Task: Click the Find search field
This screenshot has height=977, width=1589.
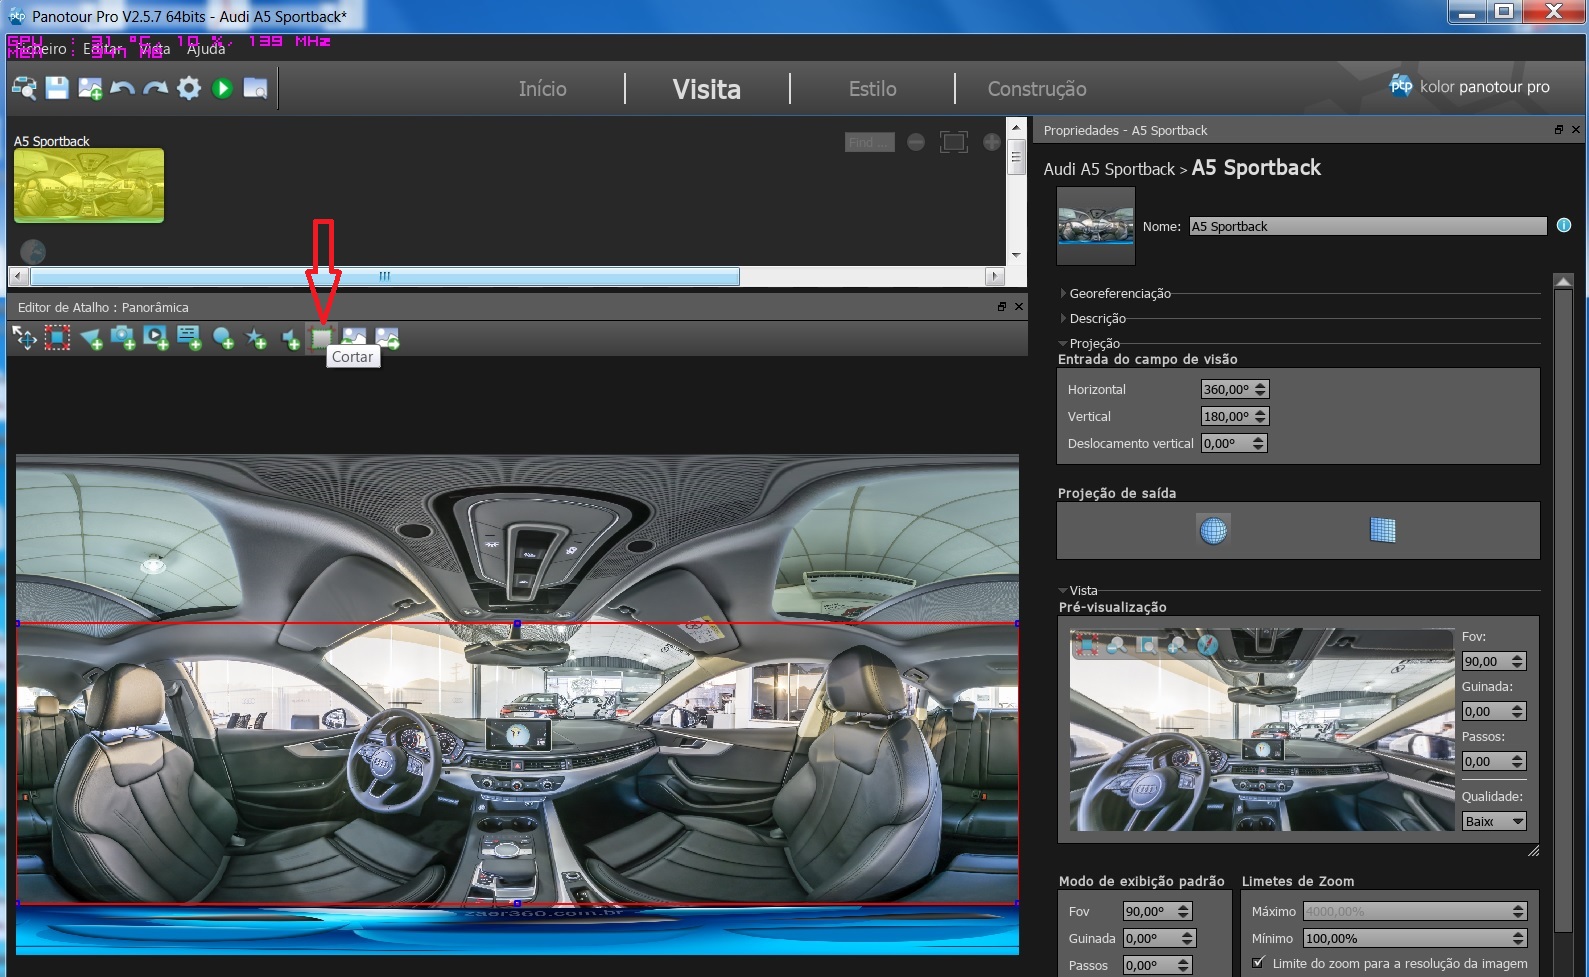Action: click(x=869, y=142)
